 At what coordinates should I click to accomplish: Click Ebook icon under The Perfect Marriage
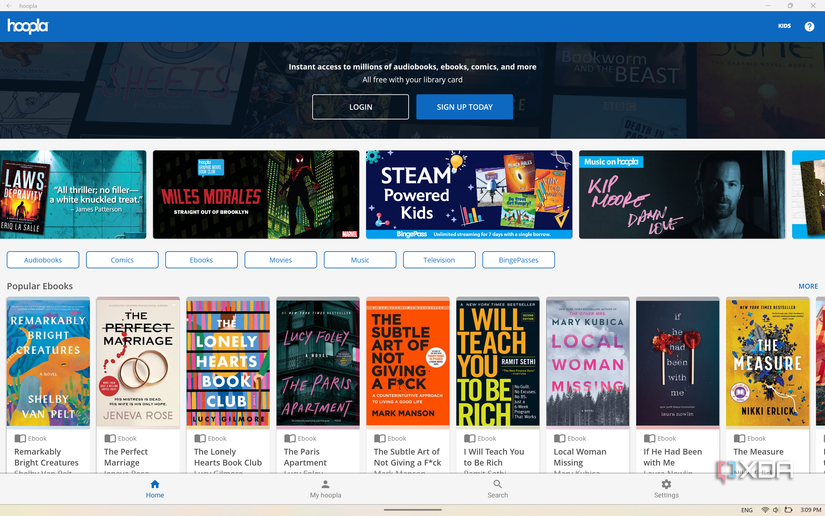tap(110, 438)
